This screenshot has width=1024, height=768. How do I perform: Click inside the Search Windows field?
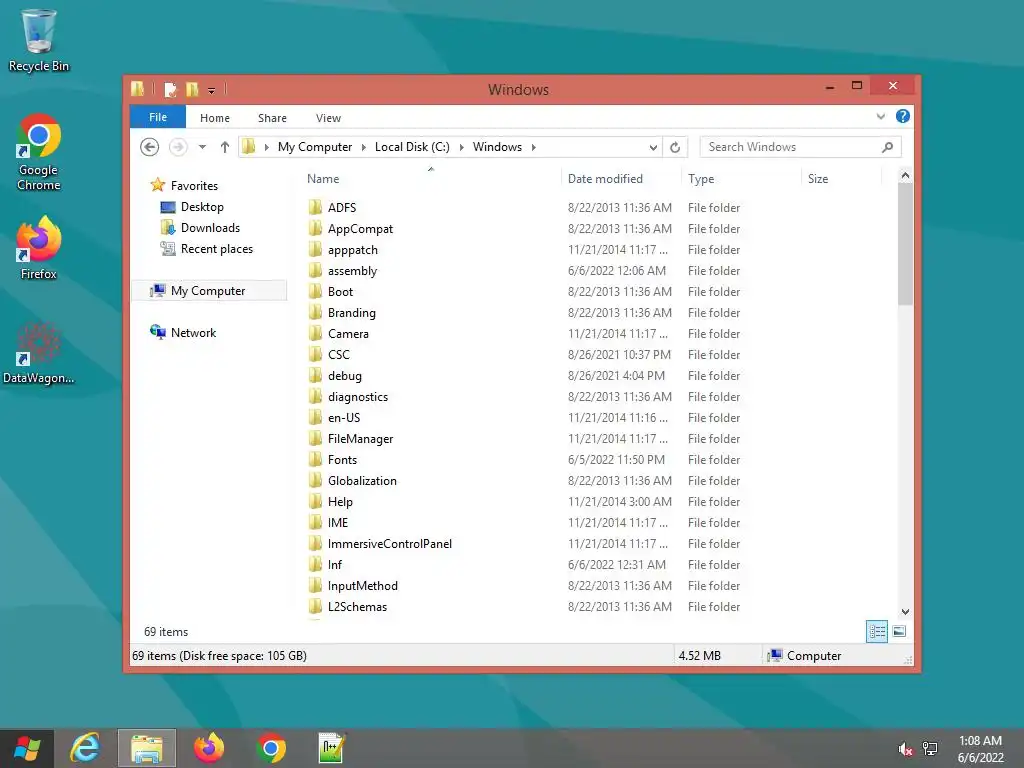(x=790, y=147)
